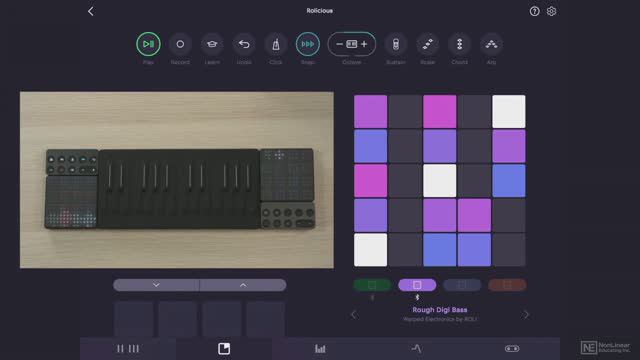The width and height of the screenshot is (640, 360).
Task: Go back using the top-left arrow
Action: [91, 11]
